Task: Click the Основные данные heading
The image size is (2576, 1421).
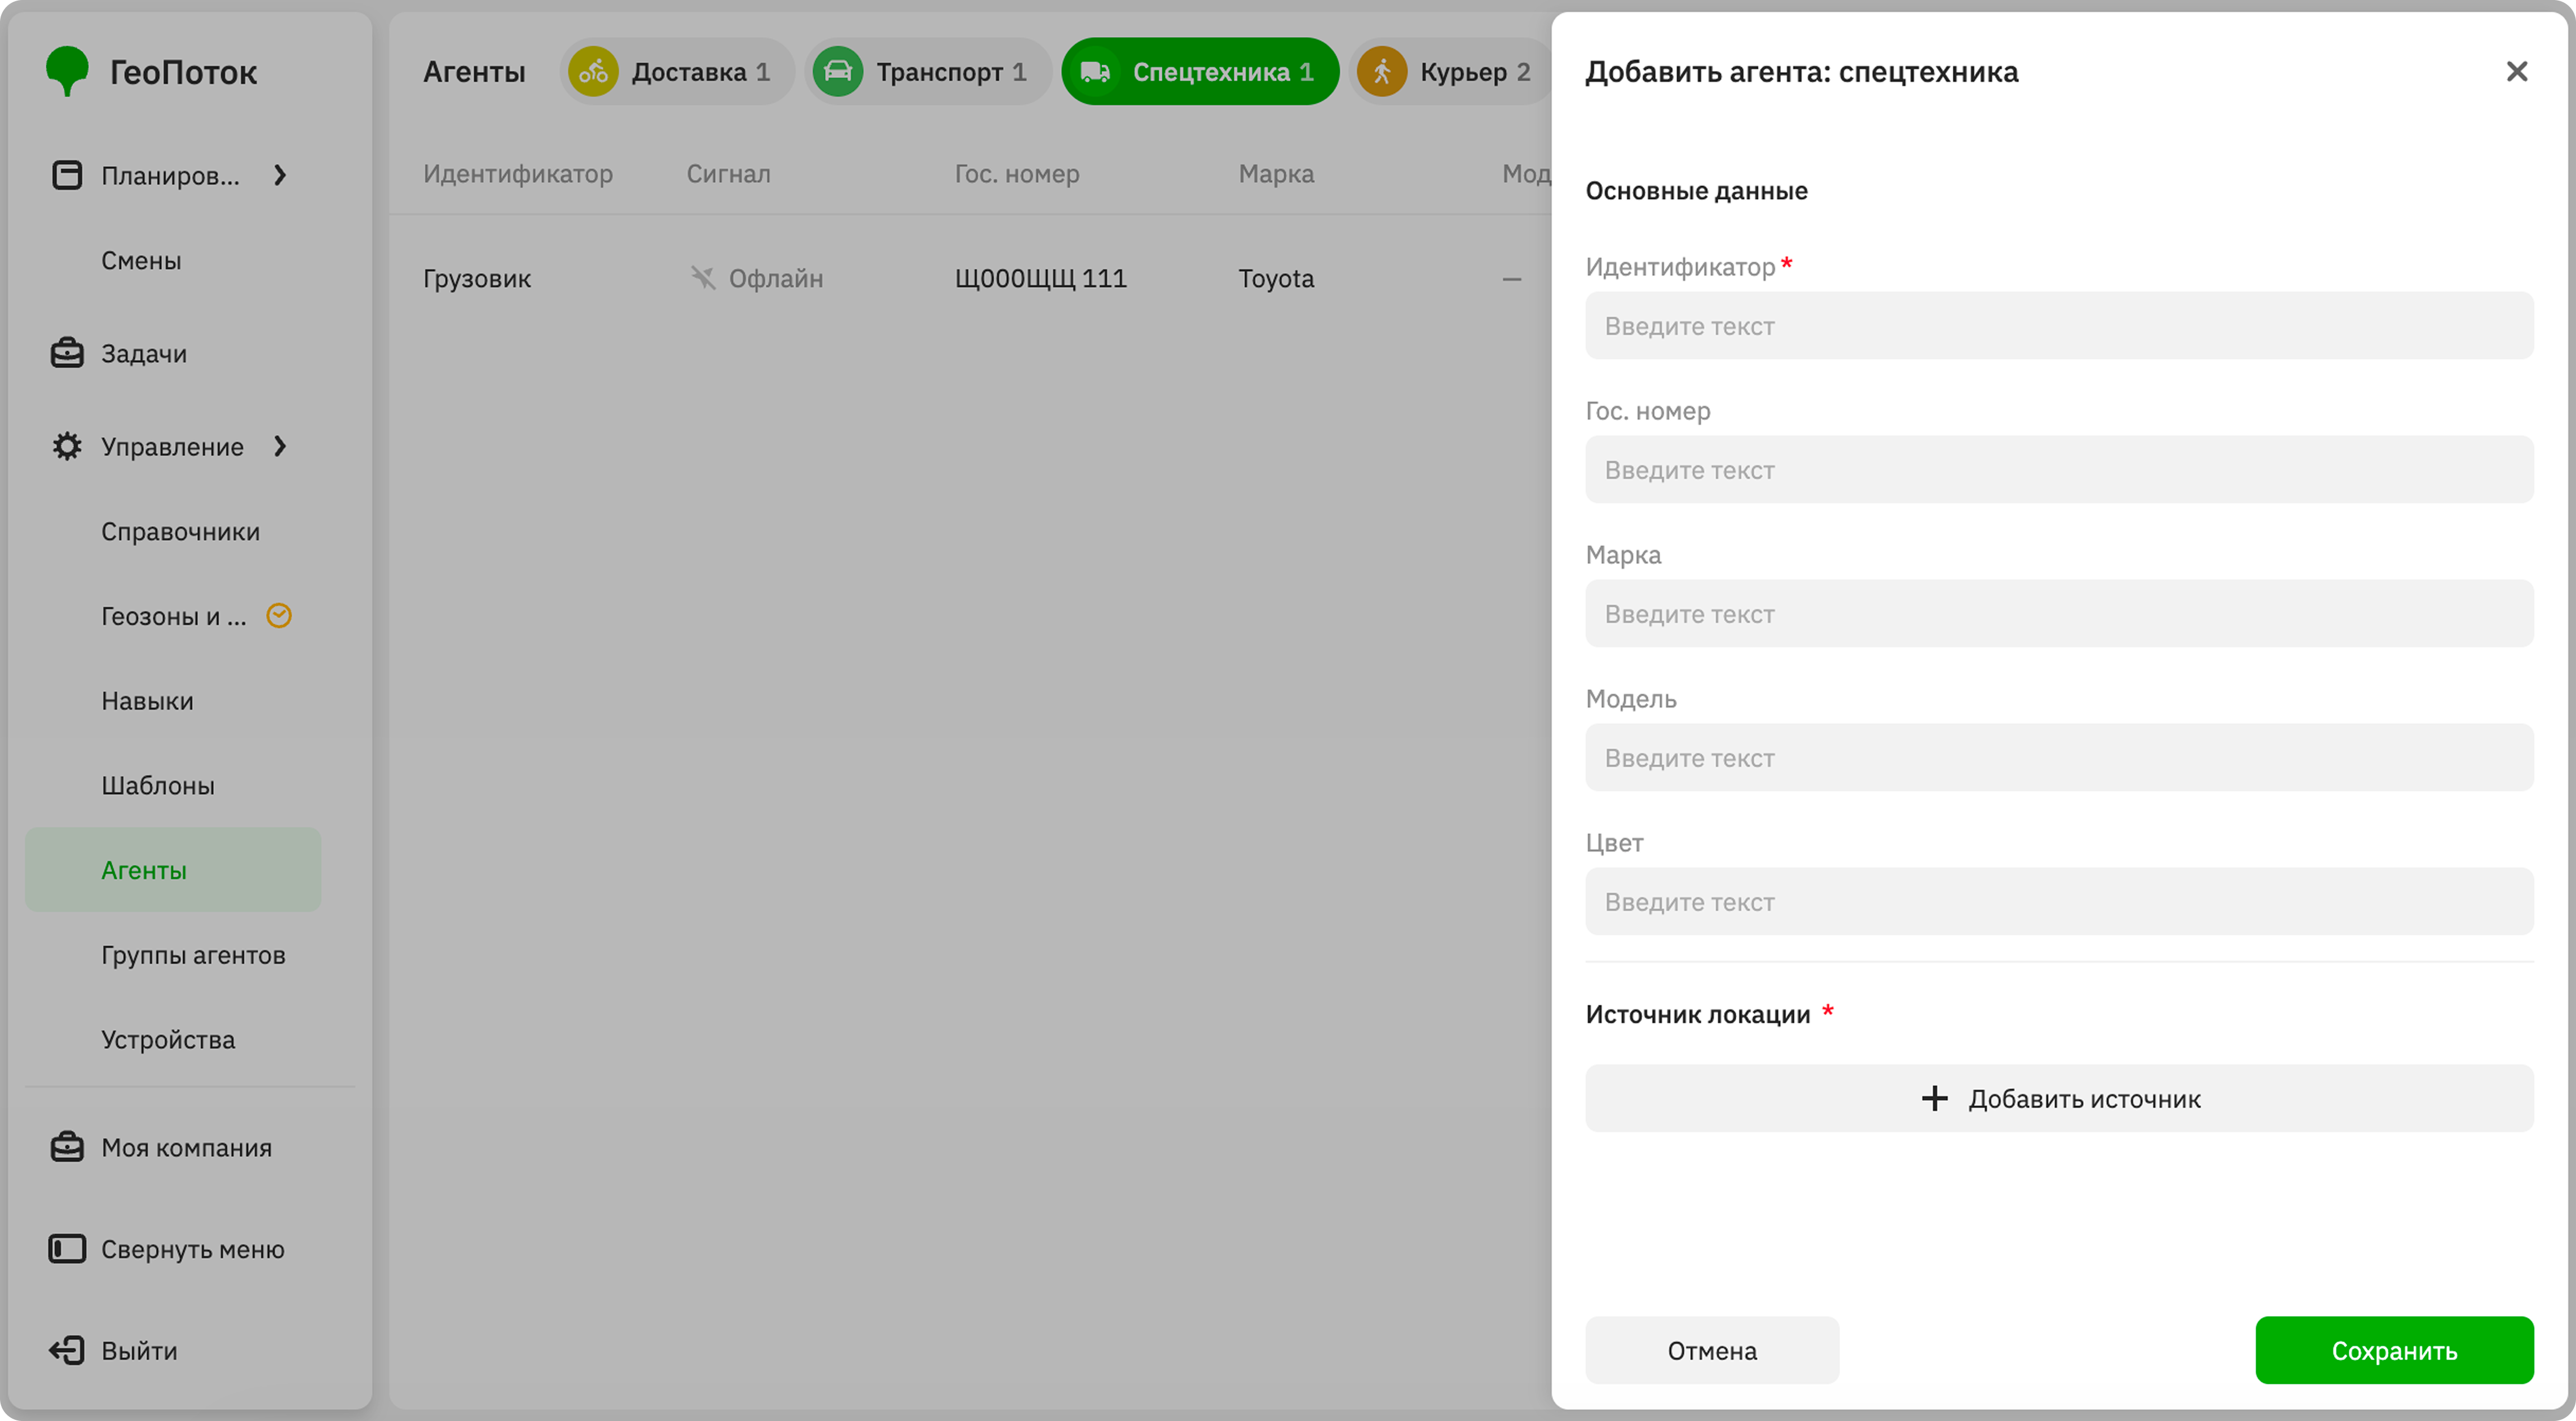Action: pyautogui.click(x=1696, y=190)
